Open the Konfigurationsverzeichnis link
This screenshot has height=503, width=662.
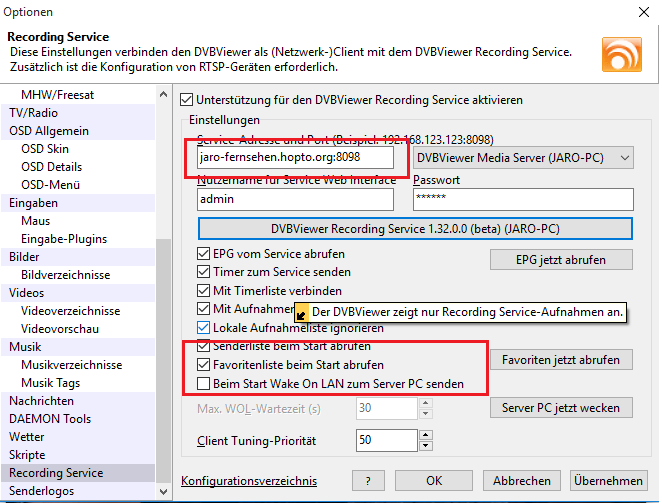coord(249,481)
